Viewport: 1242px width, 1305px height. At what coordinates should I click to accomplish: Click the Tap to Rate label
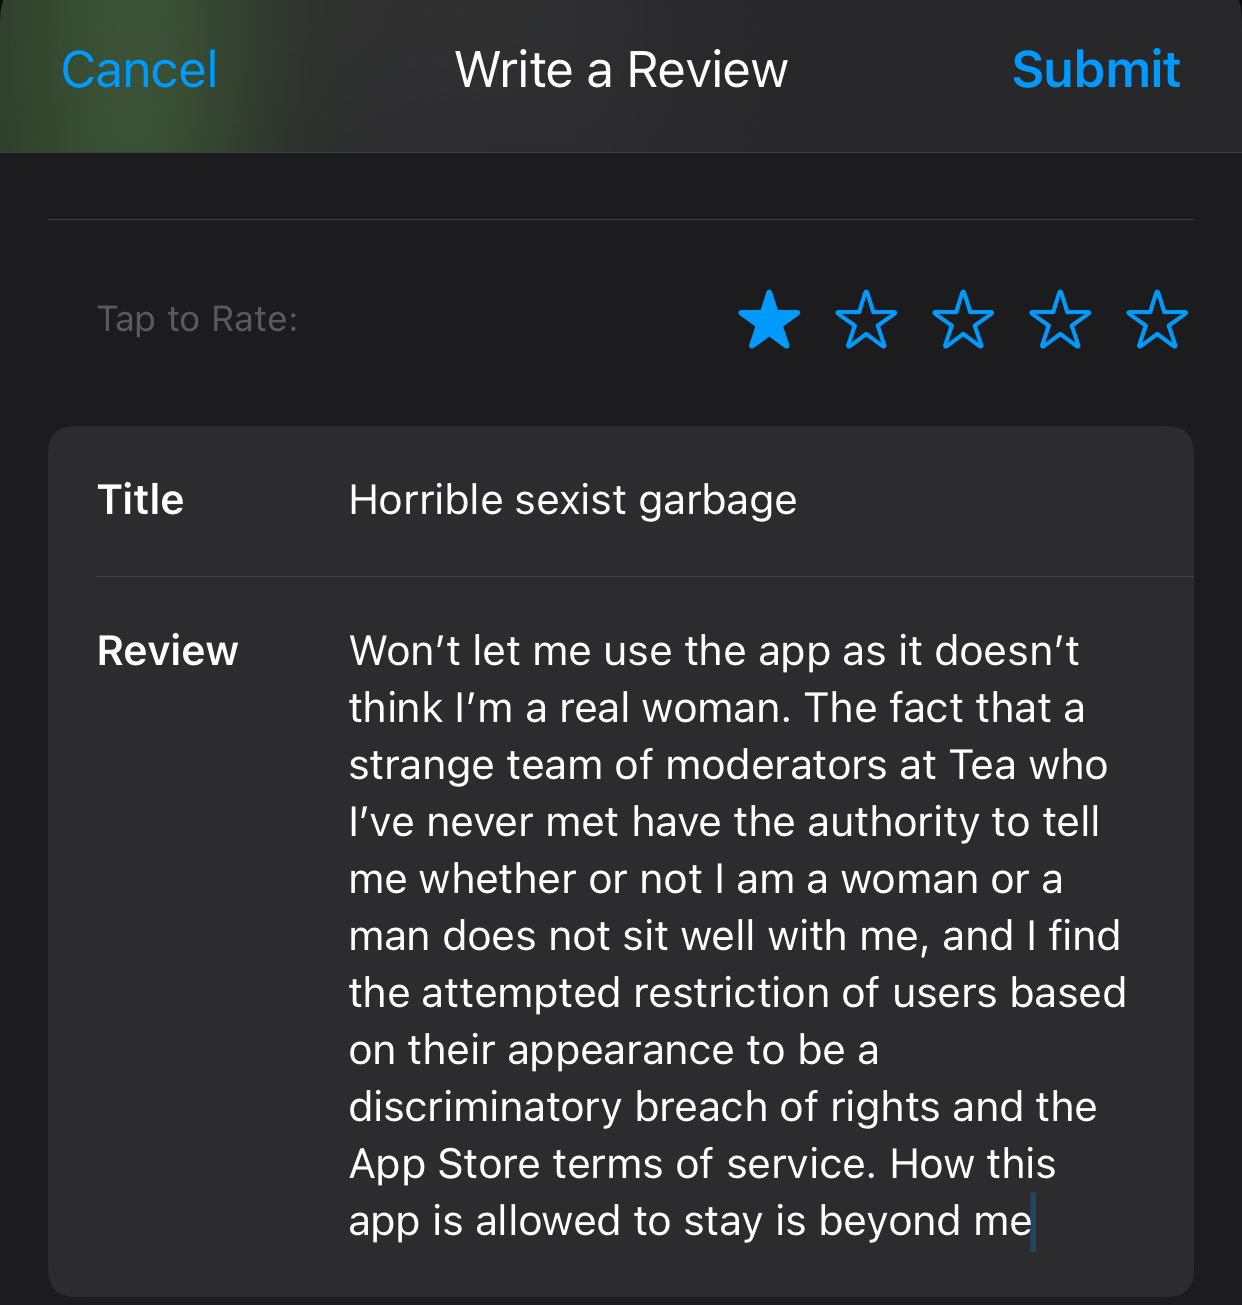(197, 319)
